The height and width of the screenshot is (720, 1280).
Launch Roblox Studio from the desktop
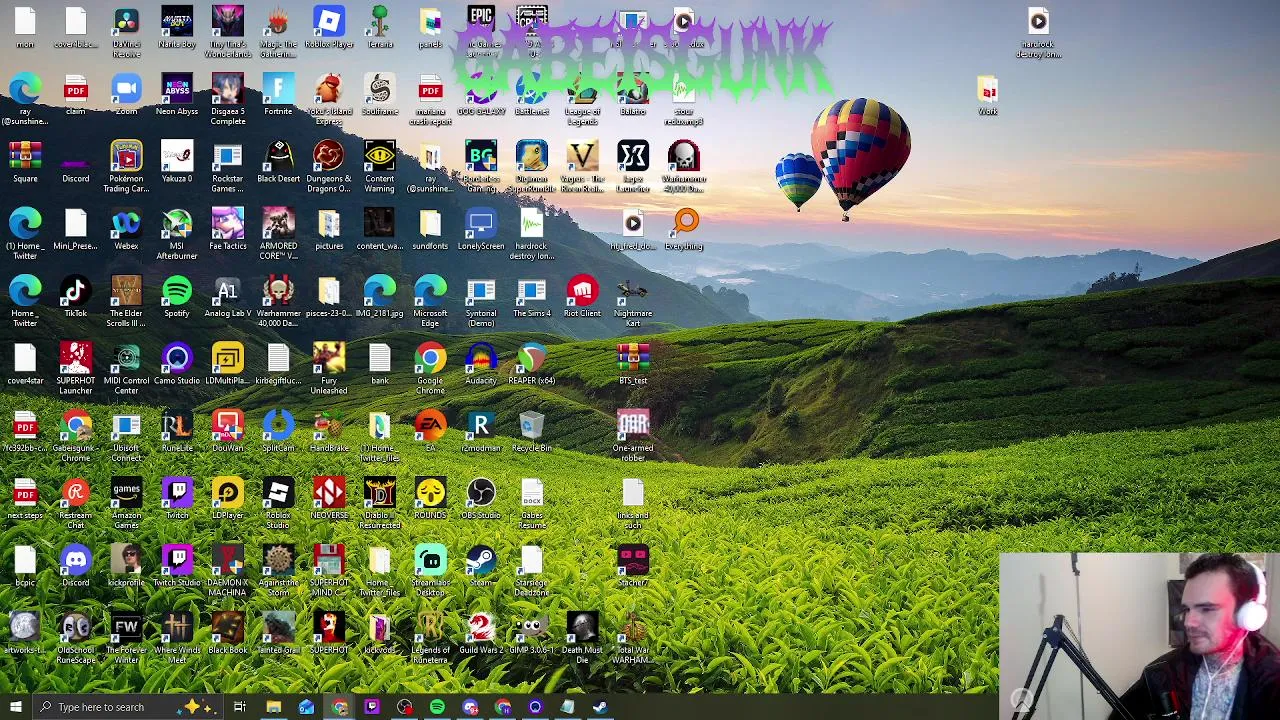pyautogui.click(x=278, y=502)
